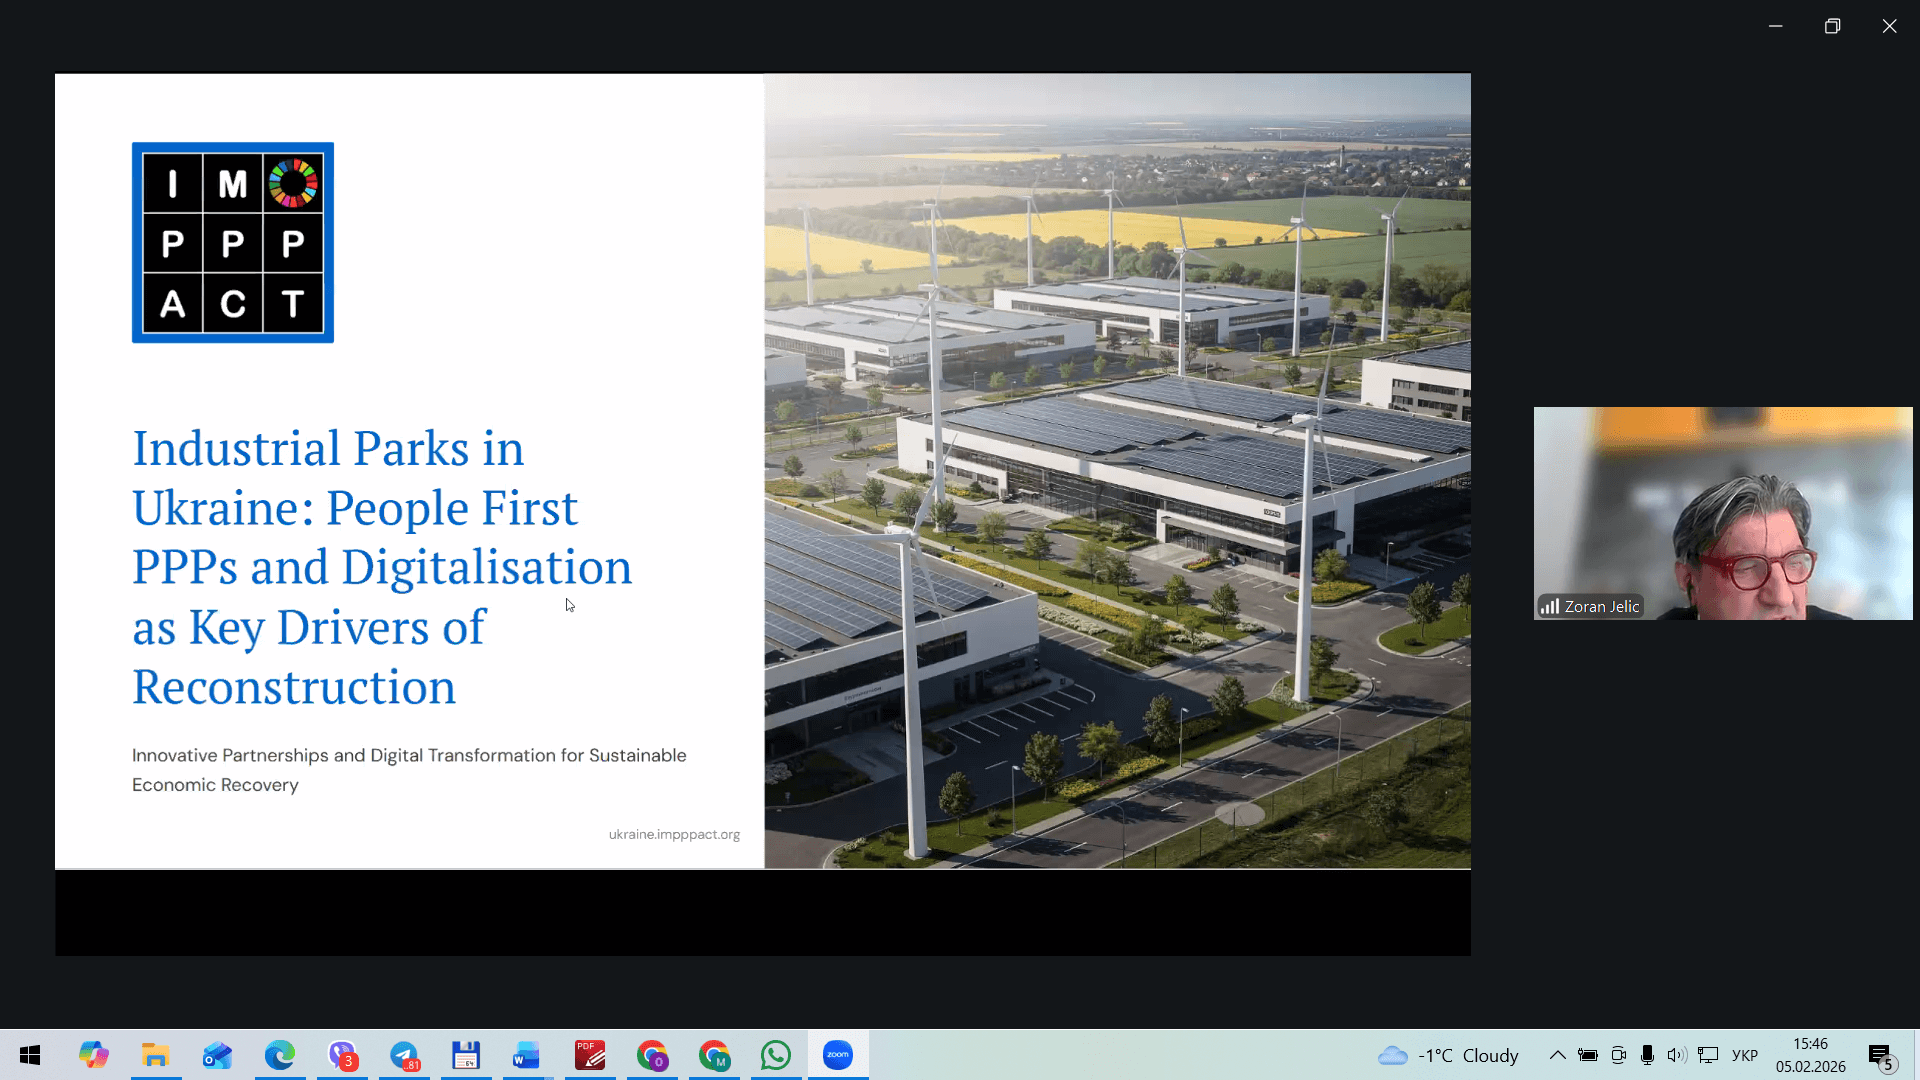Open Viber from the taskbar

342,1055
